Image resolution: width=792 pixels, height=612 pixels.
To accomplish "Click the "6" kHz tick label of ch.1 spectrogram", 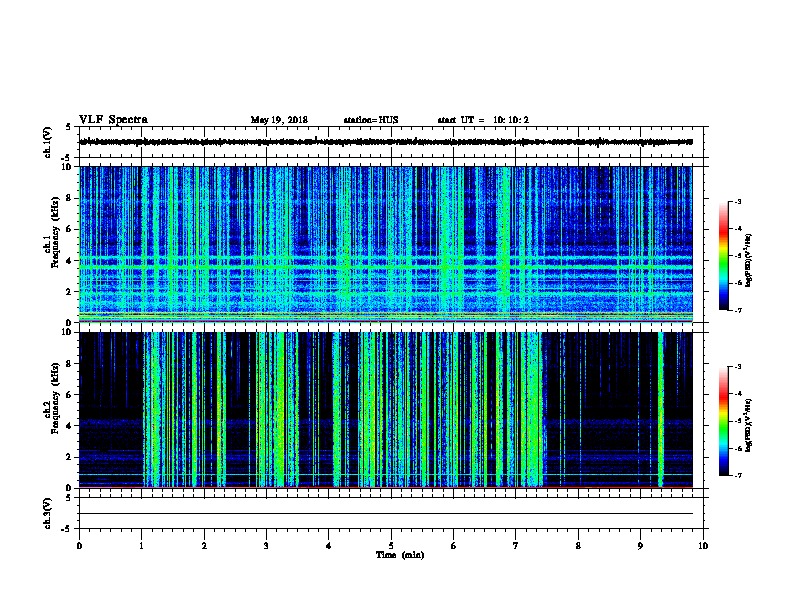I will [69, 230].
